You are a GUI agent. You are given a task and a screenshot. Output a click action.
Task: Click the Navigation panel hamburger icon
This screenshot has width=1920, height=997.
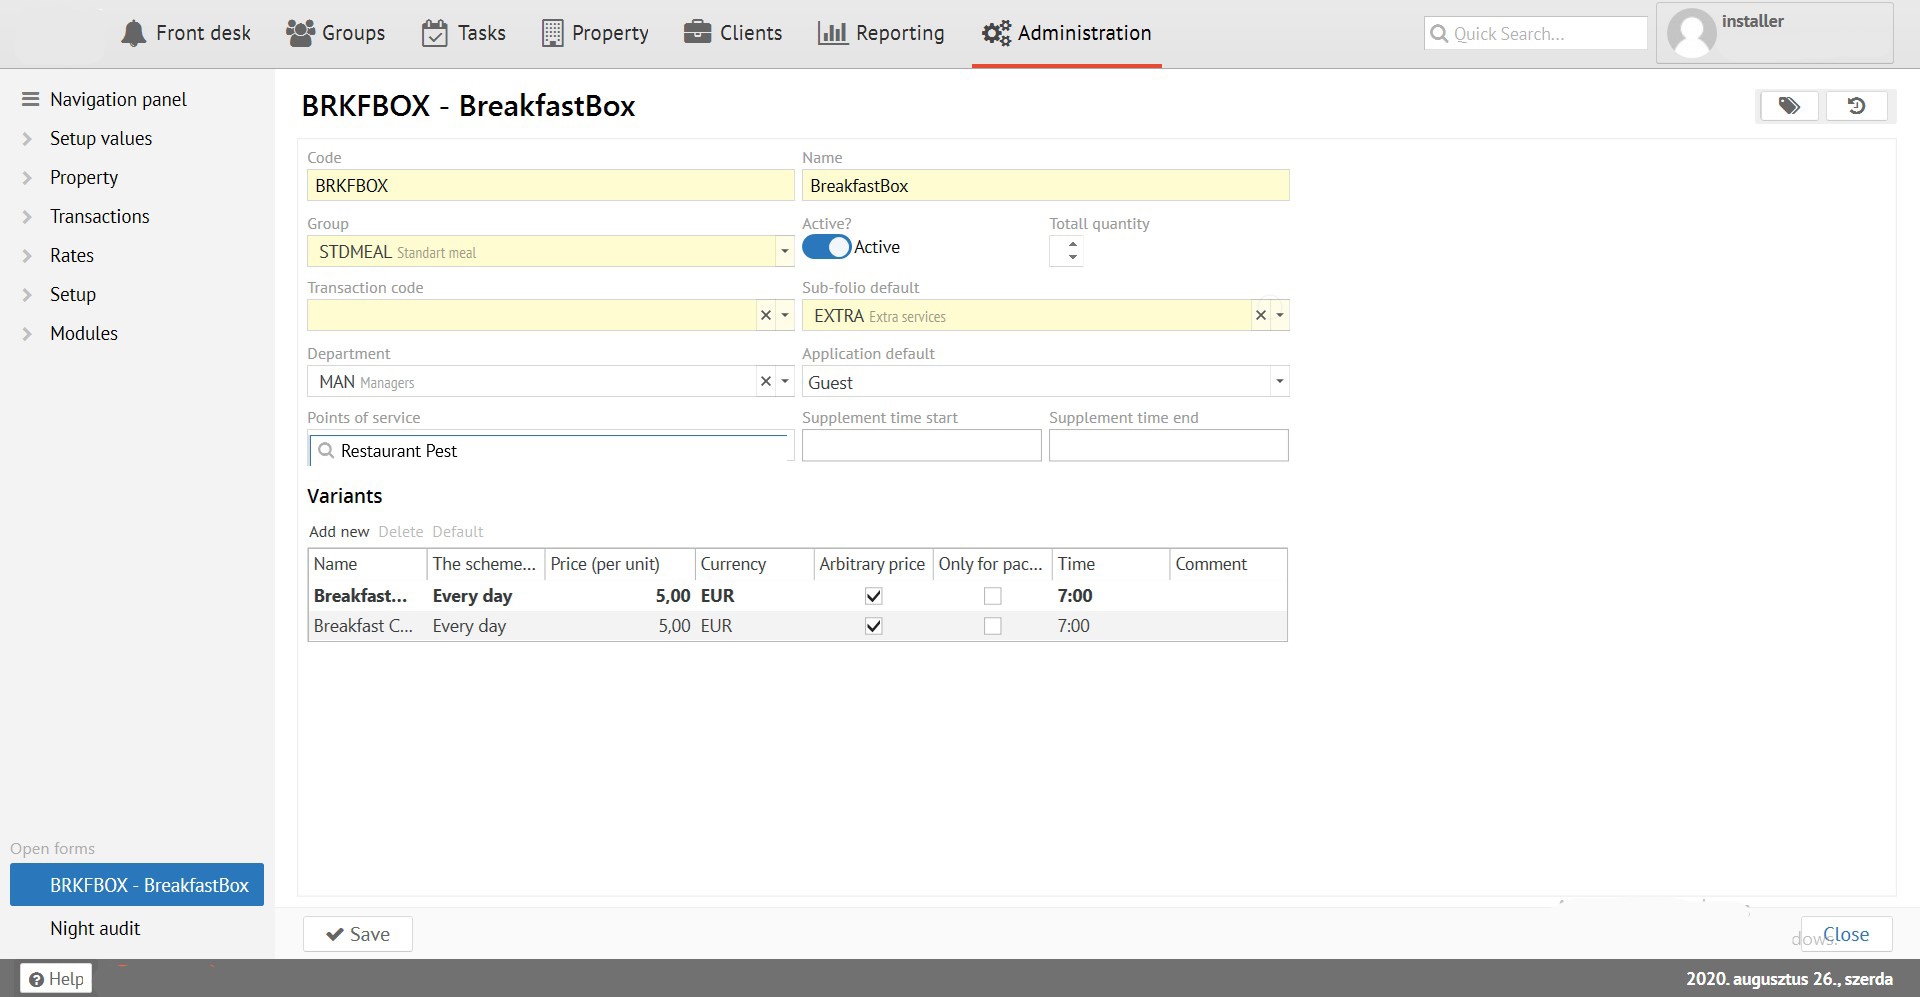[x=30, y=99]
